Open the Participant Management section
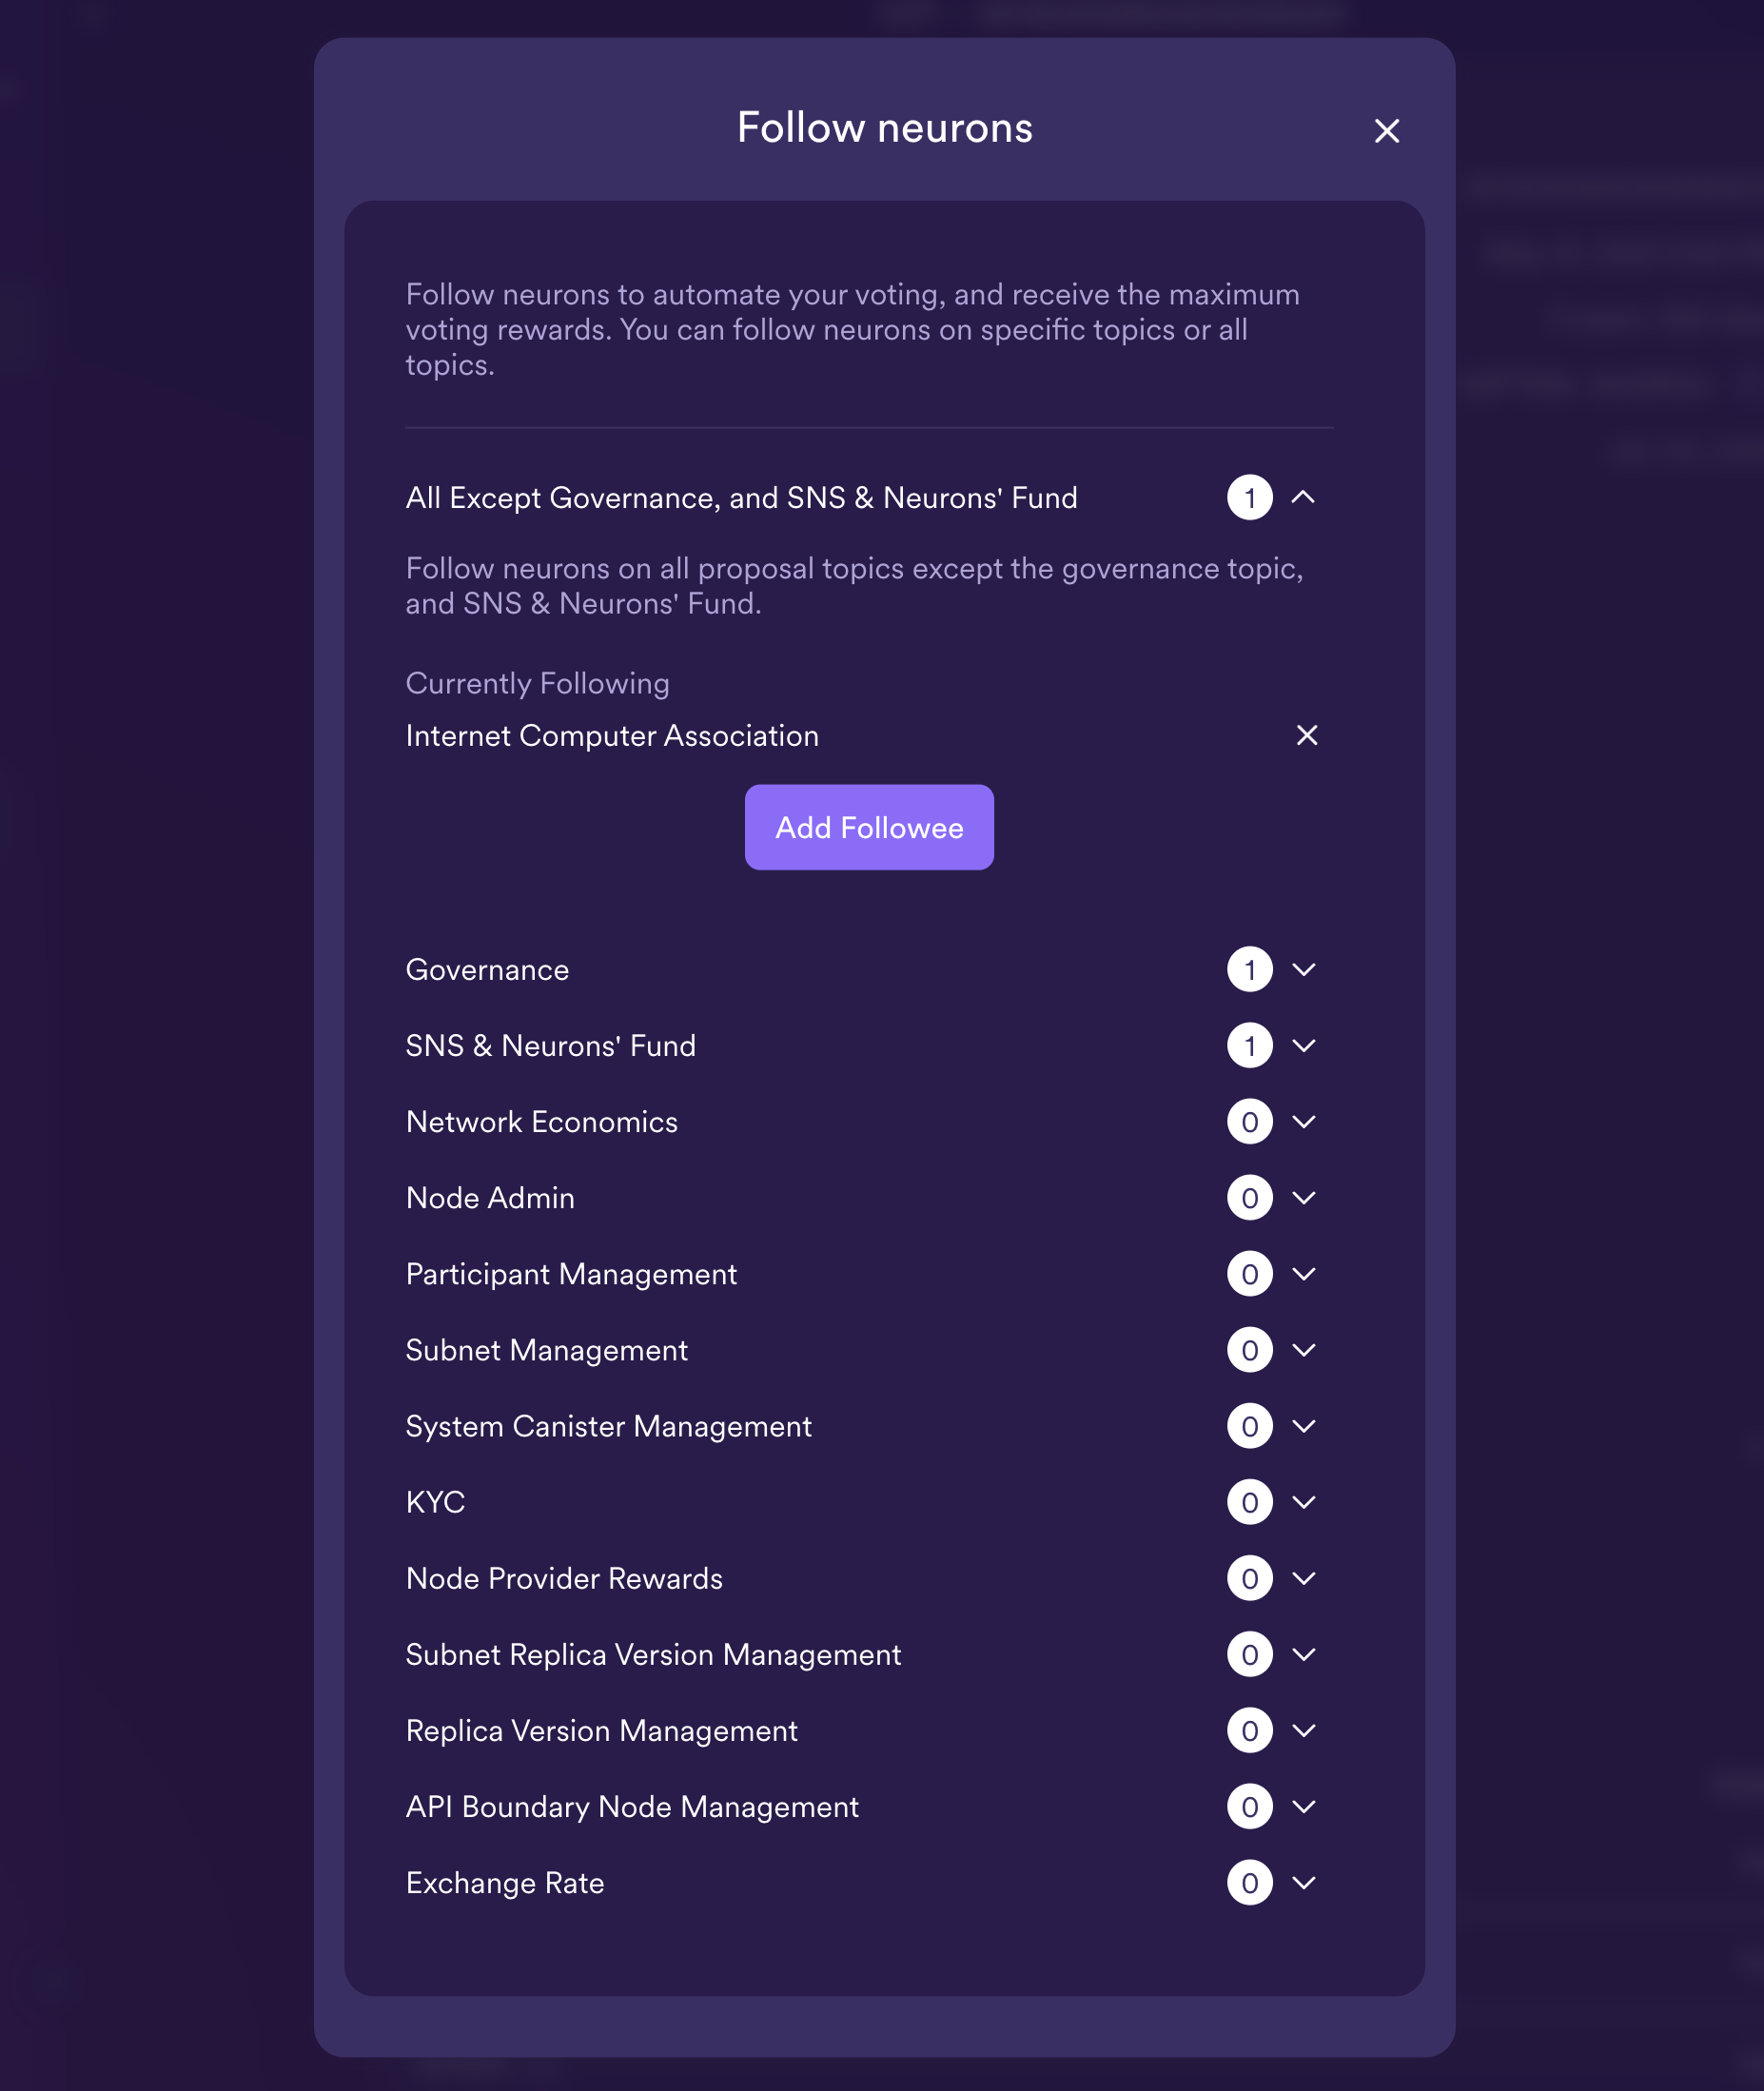 1303,1274
